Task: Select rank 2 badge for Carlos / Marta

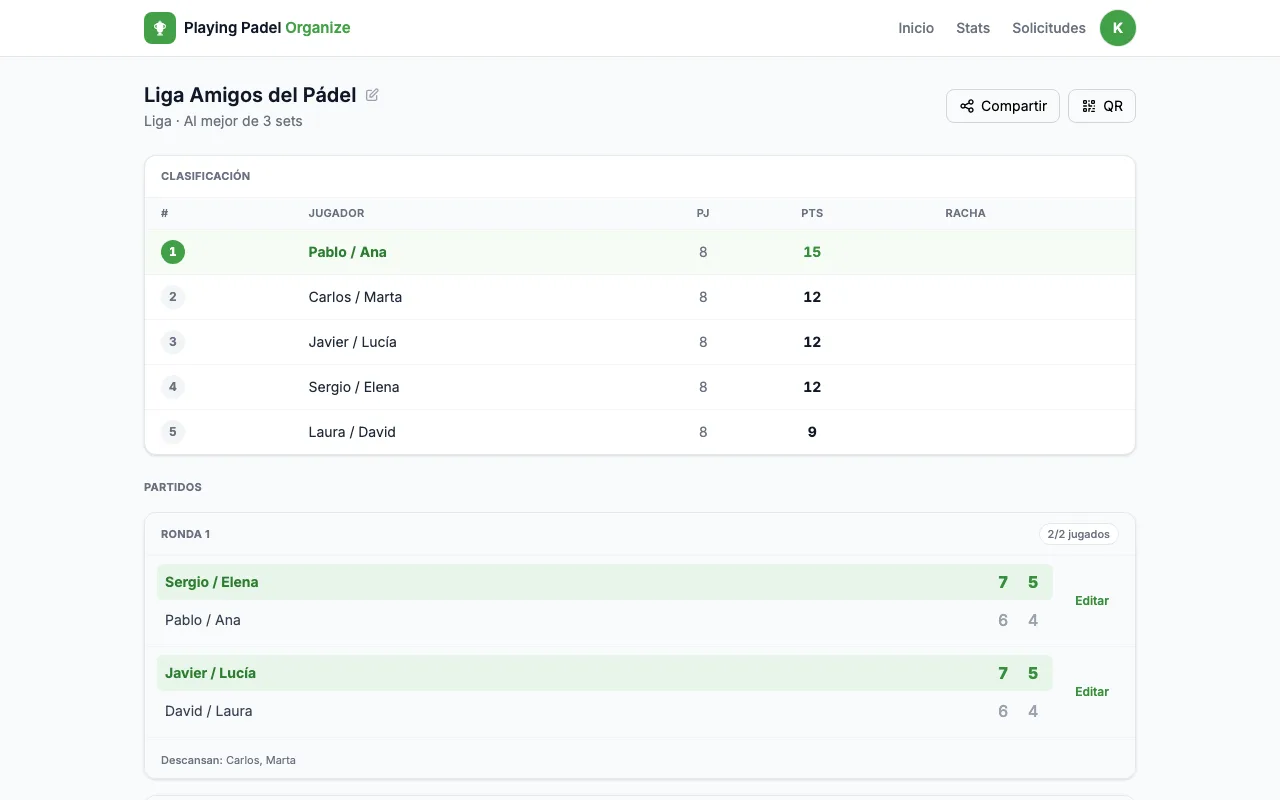Action: [x=173, y=297]
